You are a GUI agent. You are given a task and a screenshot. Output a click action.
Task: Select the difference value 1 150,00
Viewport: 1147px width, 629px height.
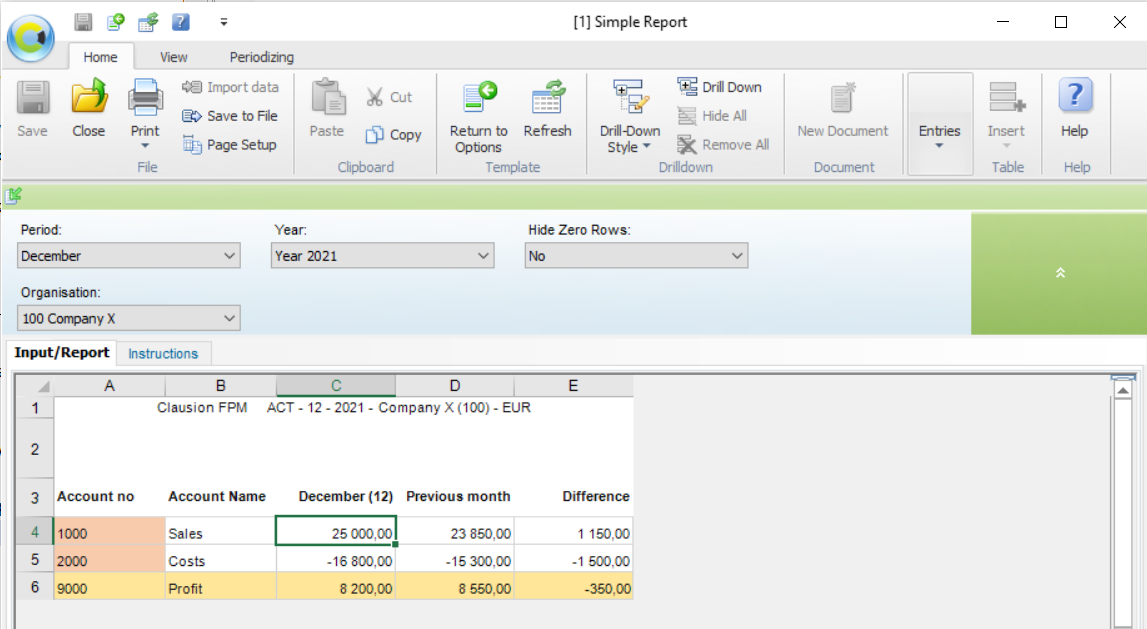[x=573, y=532]
